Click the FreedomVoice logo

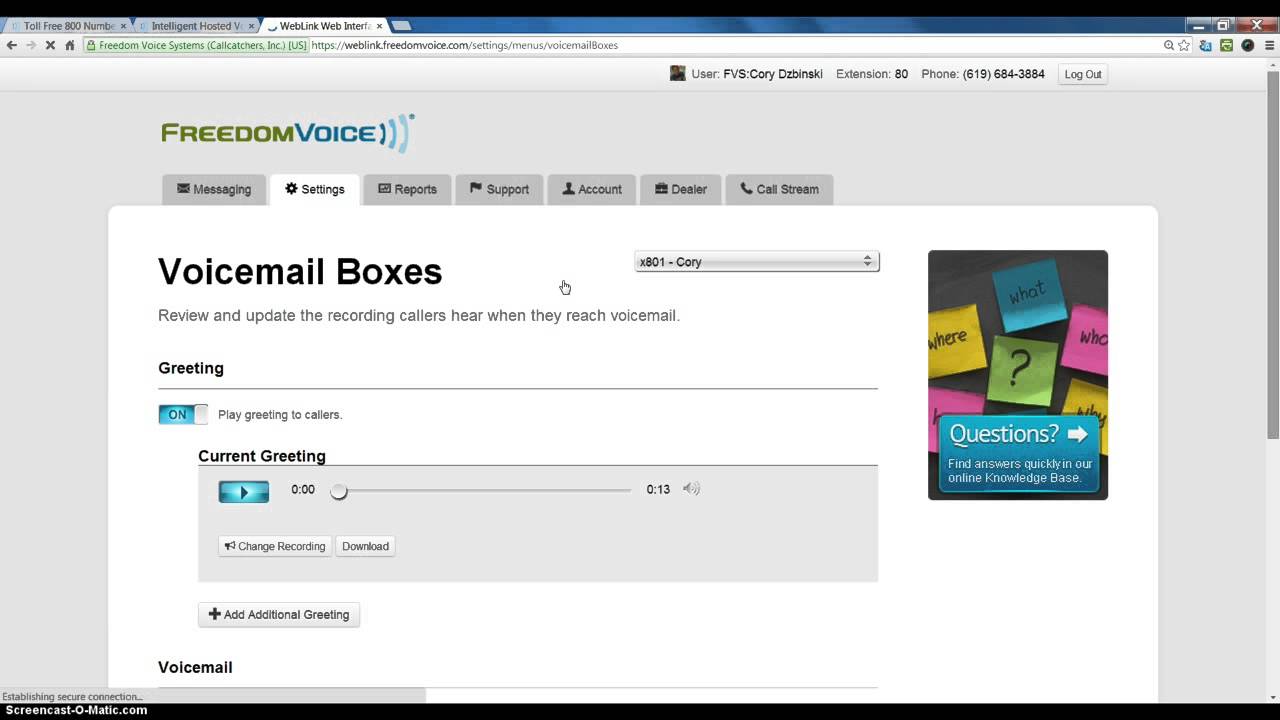[288, 133]
